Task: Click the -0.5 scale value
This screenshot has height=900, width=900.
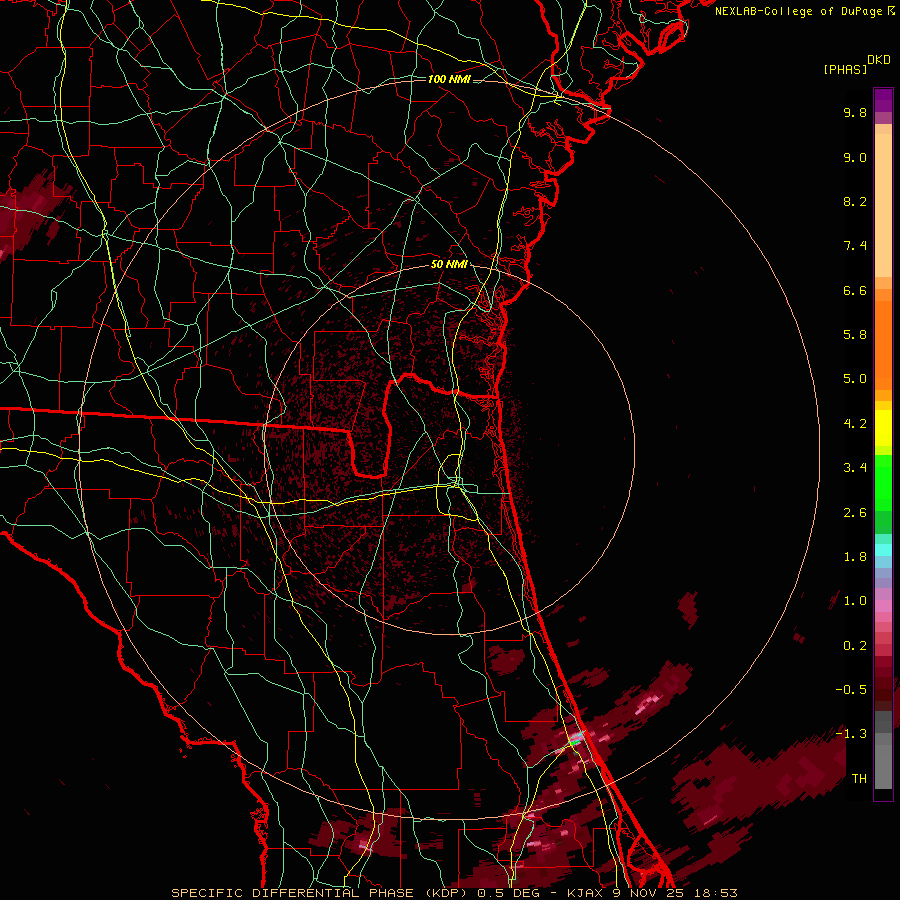Action: (851, 690)
